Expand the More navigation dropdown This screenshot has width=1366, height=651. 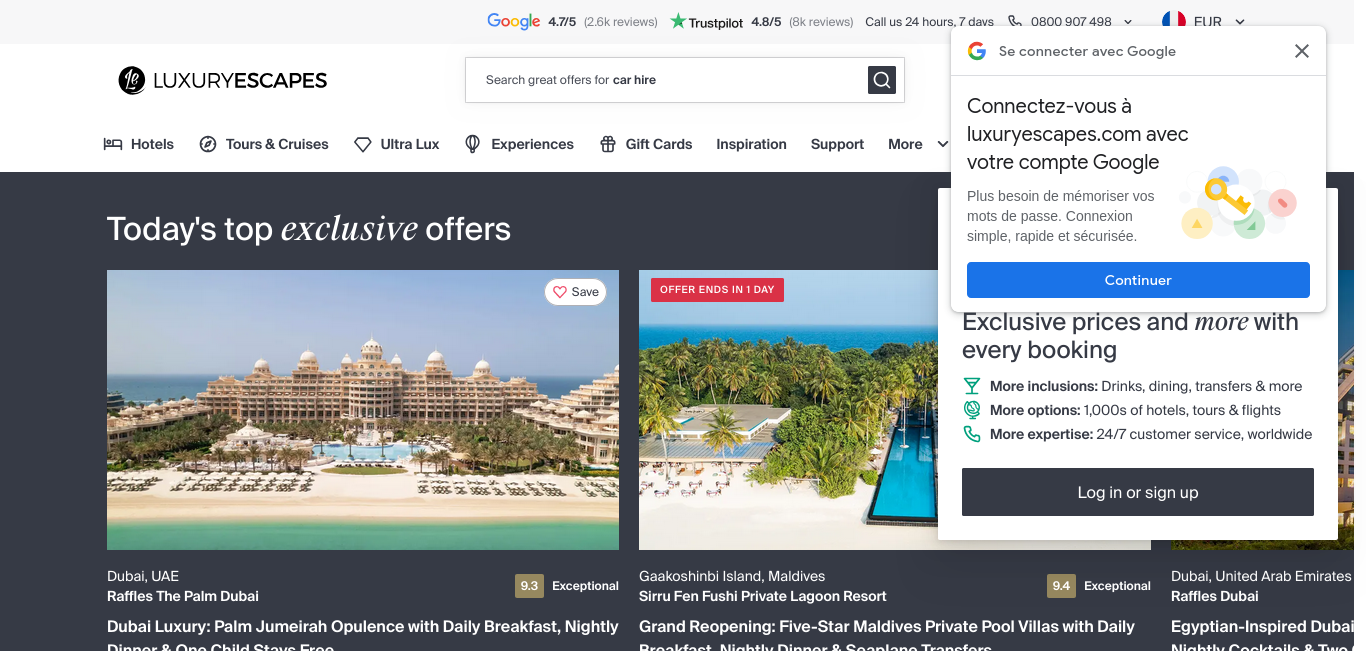[918, 144]
